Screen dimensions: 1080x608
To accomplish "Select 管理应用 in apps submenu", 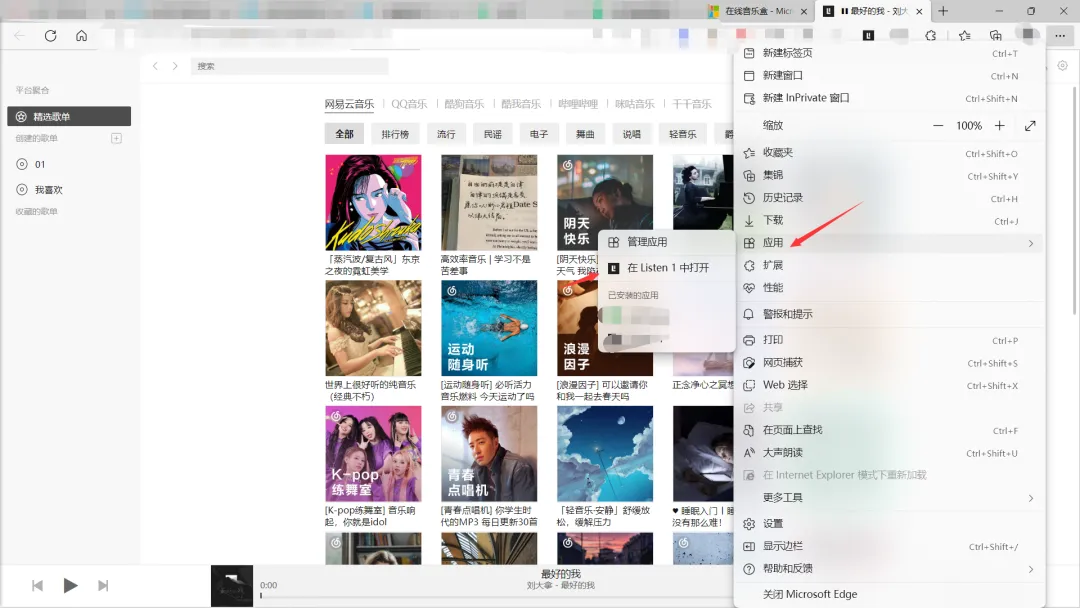I will [x=666, y=242].
